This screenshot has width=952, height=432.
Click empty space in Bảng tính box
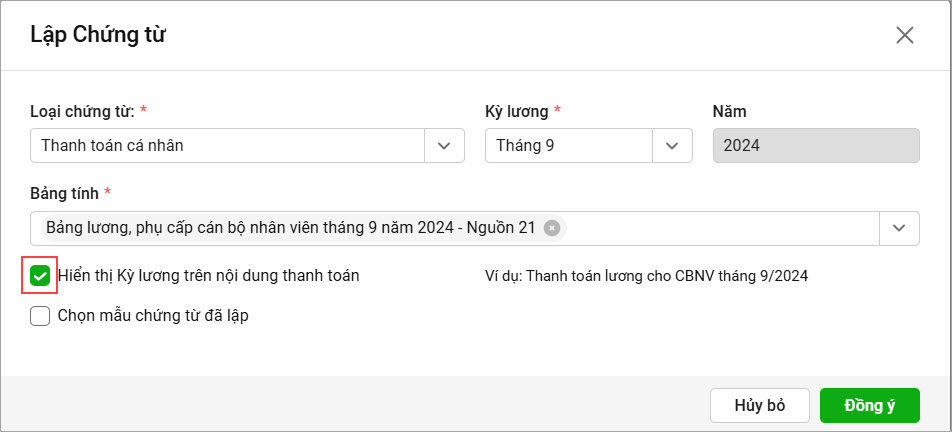point(722,228)
